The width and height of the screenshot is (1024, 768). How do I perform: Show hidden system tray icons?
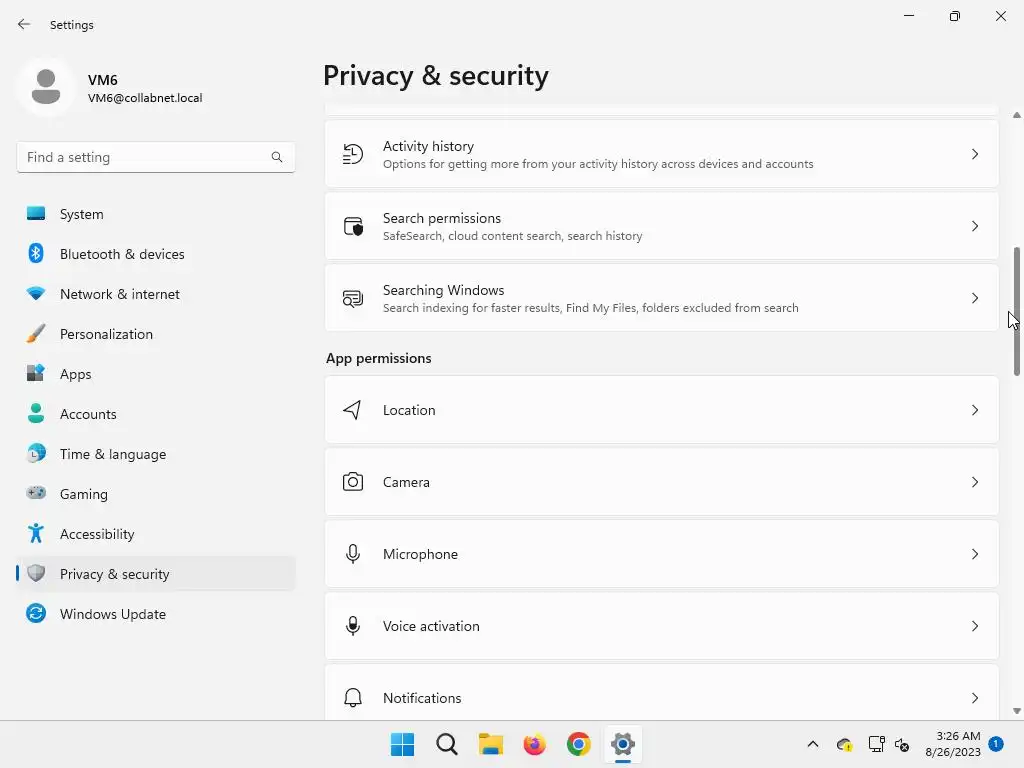point(813,744)
